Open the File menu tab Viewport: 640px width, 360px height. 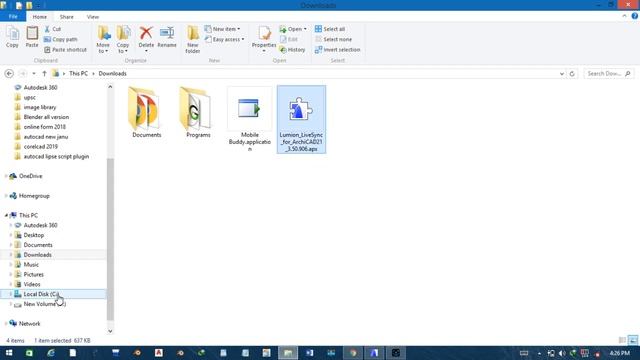click(x=13, y=16)
